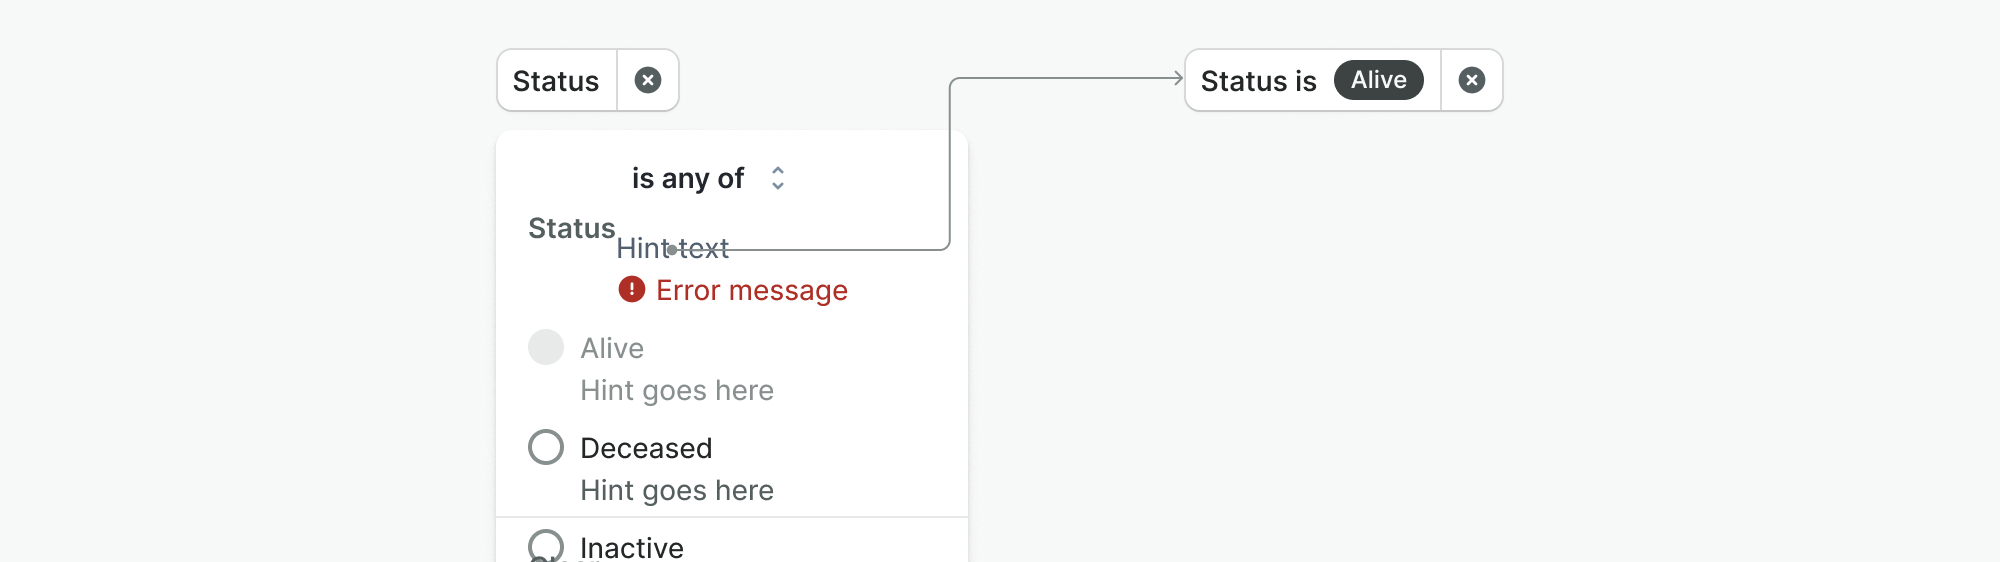Click the greyed-out Alive option label
2000x562 pixels.
[612, 348]
